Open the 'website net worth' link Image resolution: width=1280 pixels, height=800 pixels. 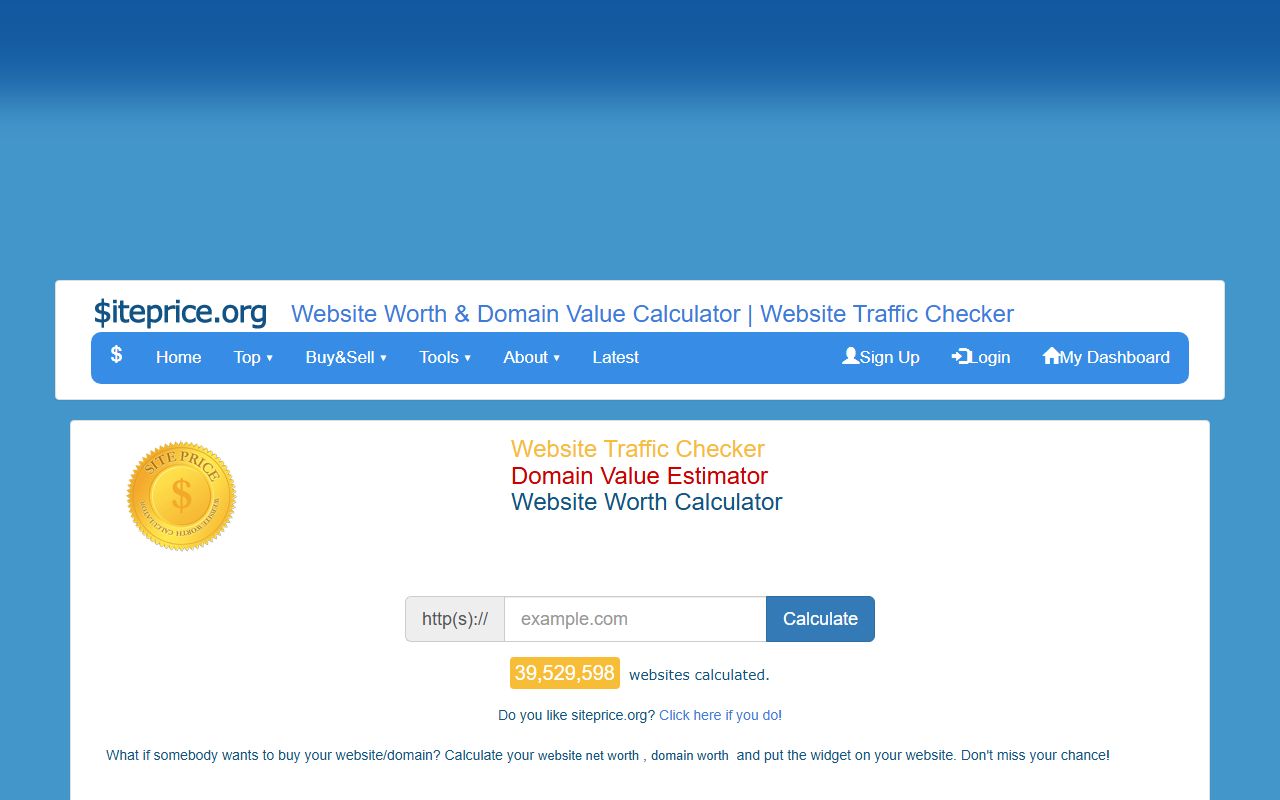tap(588, 756)
